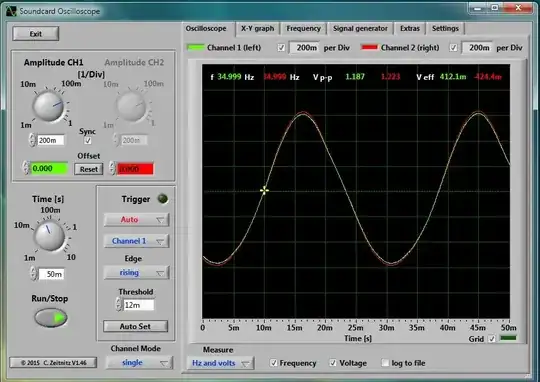The width and height of the screenshot is (540, 382).
Task: Click the Amplitude CH1 rotary knob
Action: [x=48, y=106]
